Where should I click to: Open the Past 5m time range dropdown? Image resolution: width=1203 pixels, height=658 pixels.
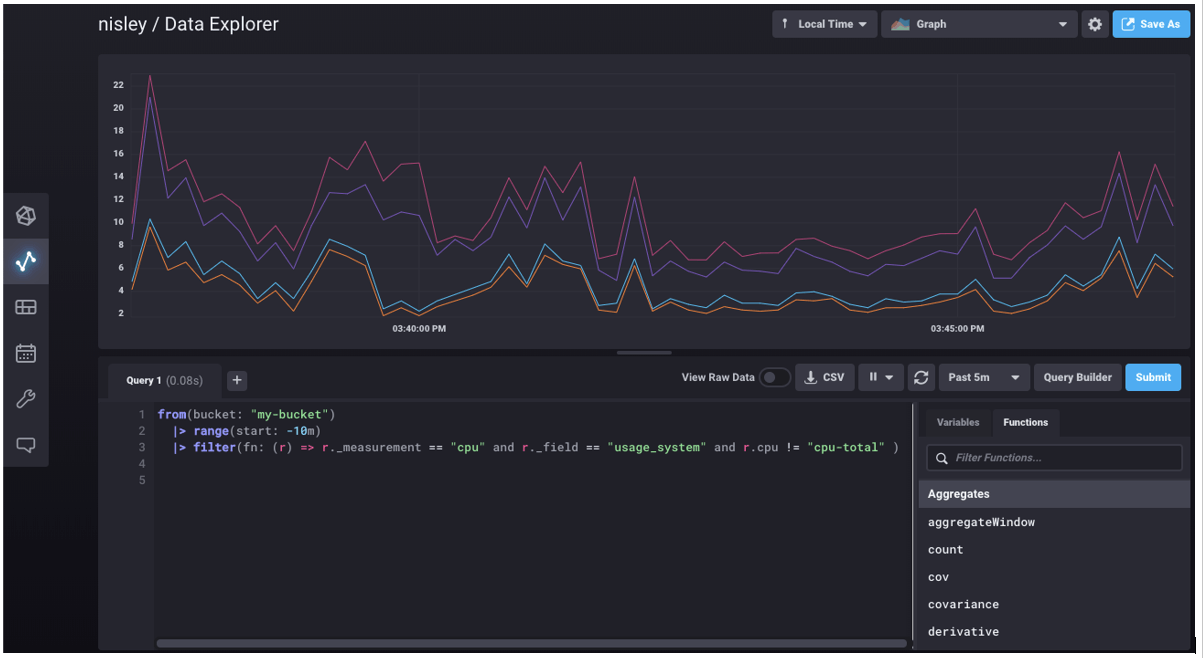pos(983,377)
